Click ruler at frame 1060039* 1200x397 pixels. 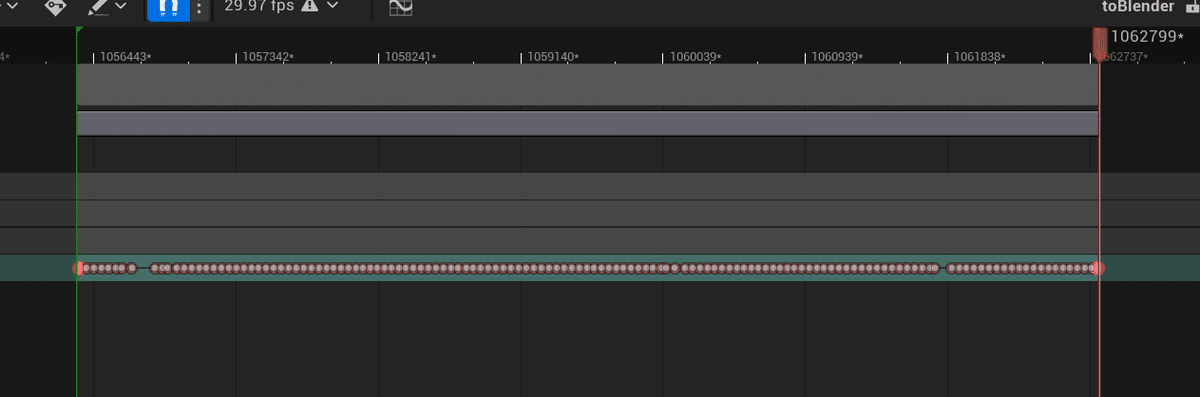696,56
